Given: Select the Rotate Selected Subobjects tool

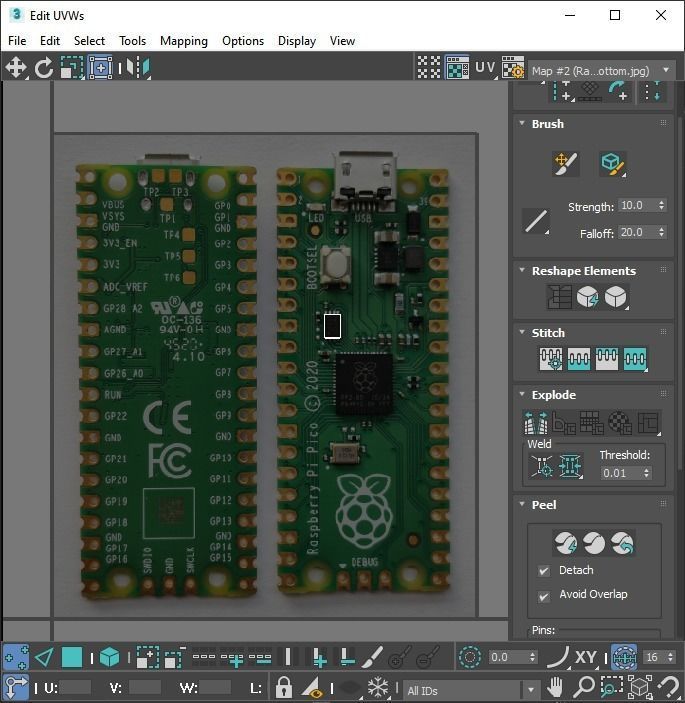Looking at the screenshot, I should (43, 68).
